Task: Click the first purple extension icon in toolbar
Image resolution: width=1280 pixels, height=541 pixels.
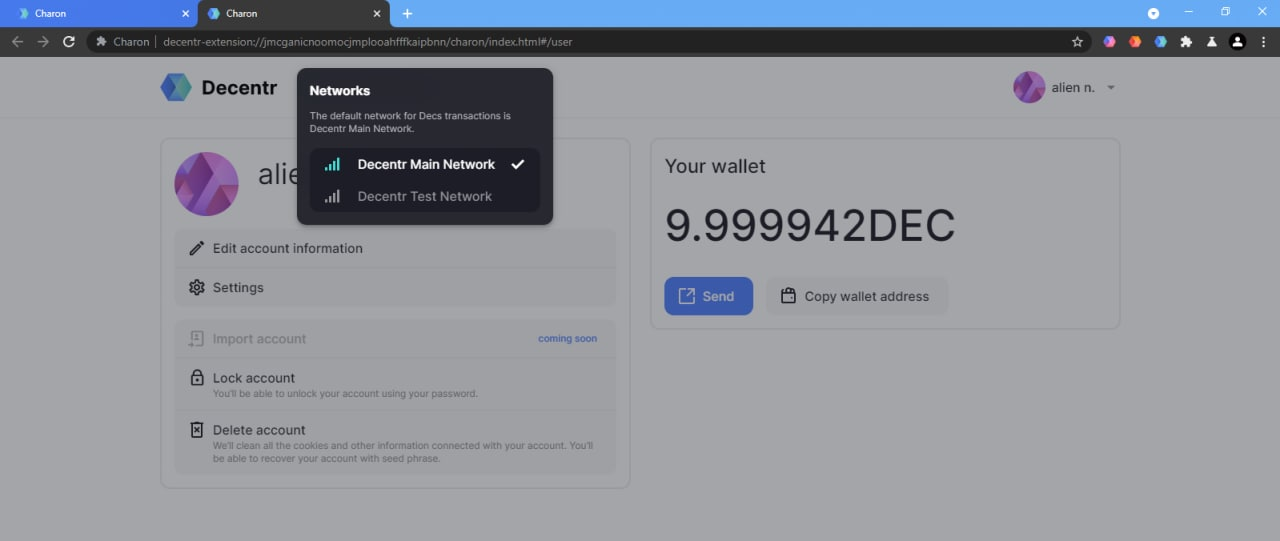Action: tap(1109, 42)
